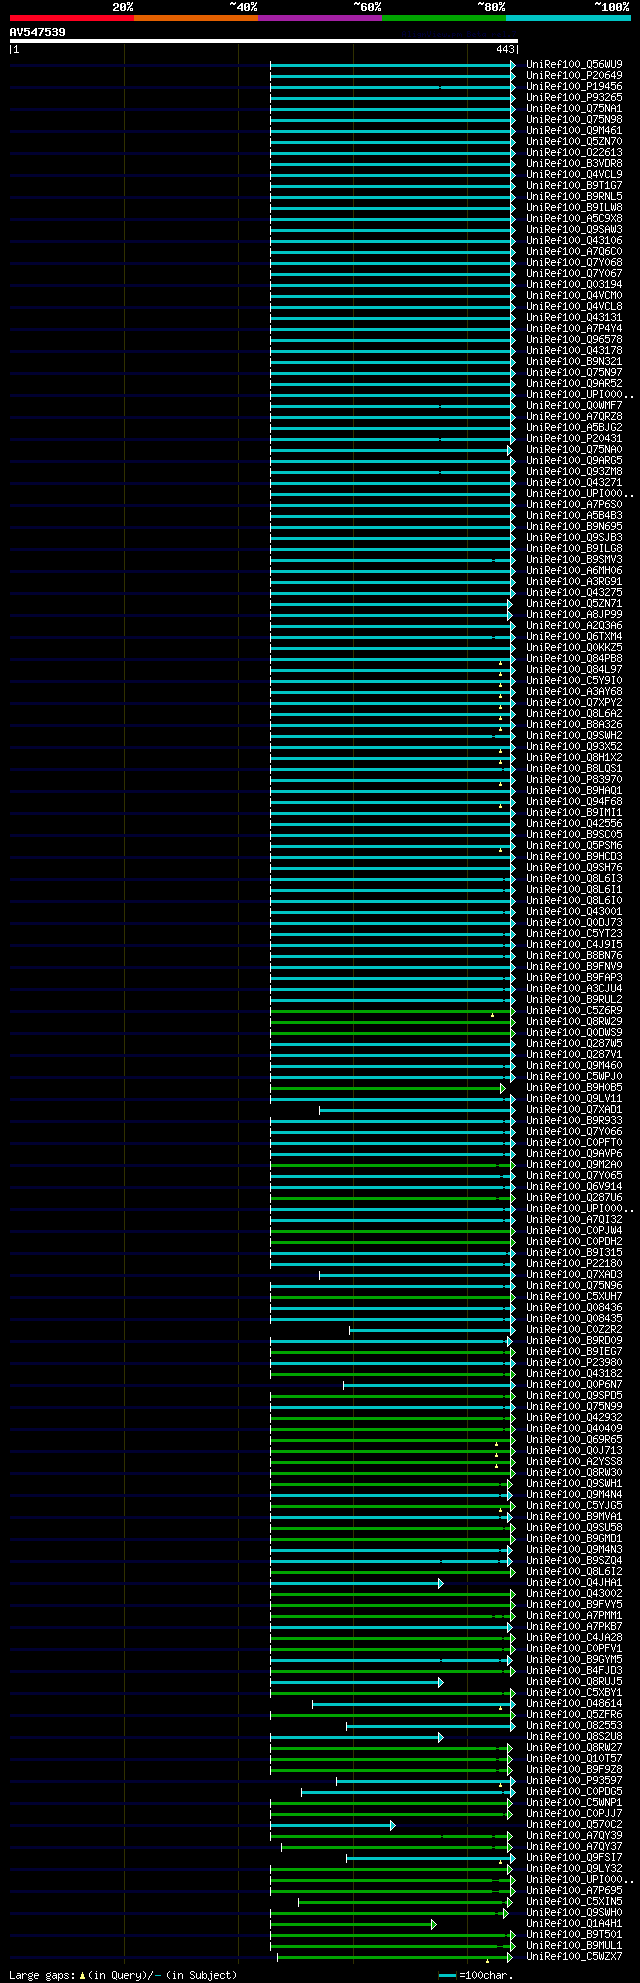This screenshot has width=640, height=1983.
Task: Select hit label UniRef100_C5WZX7
Action: click(x=574, y=1957)
